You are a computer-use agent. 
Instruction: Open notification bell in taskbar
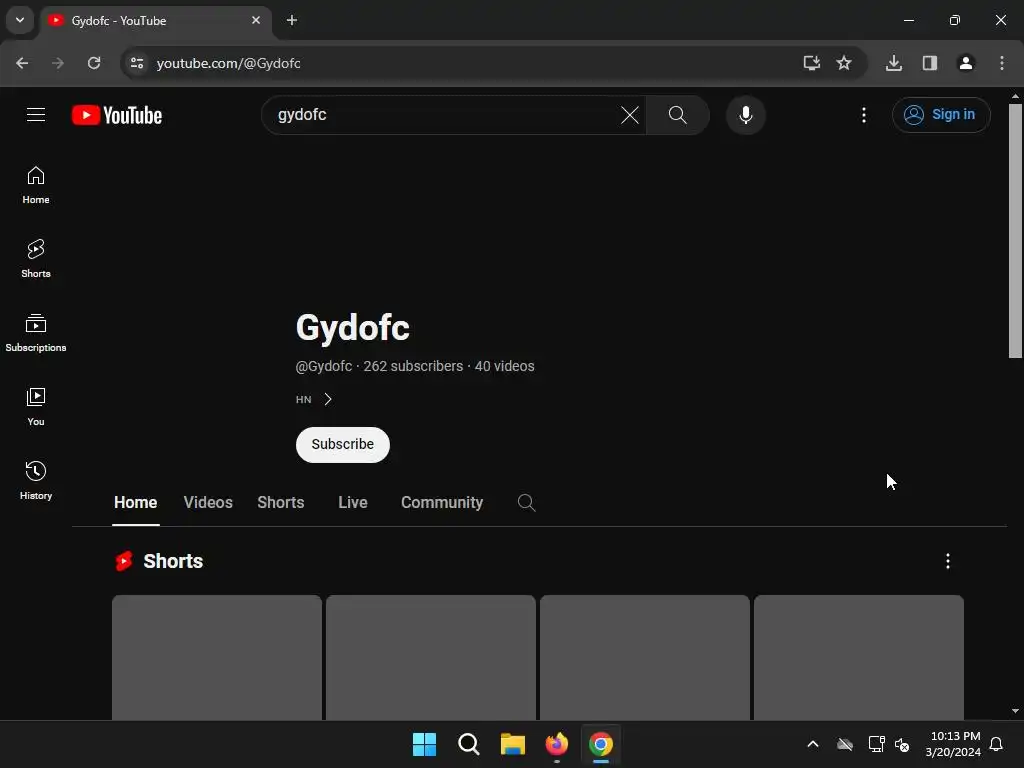click(x=997, y=744)
